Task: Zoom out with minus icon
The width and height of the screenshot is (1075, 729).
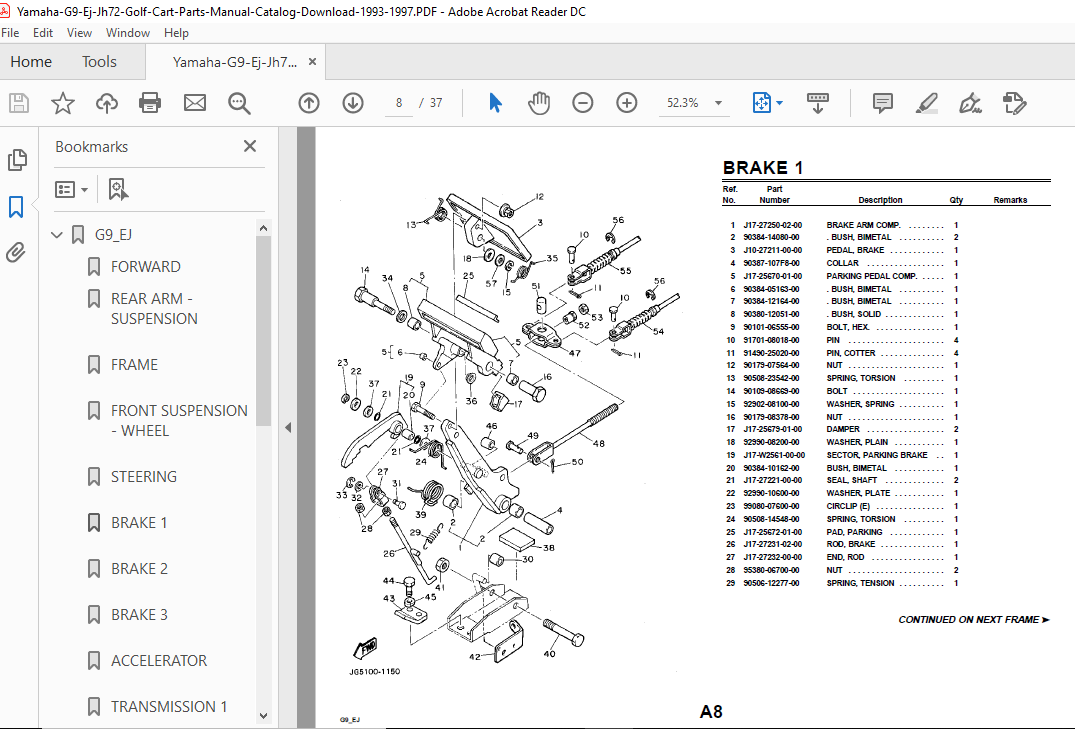Action: pos(583,103)
